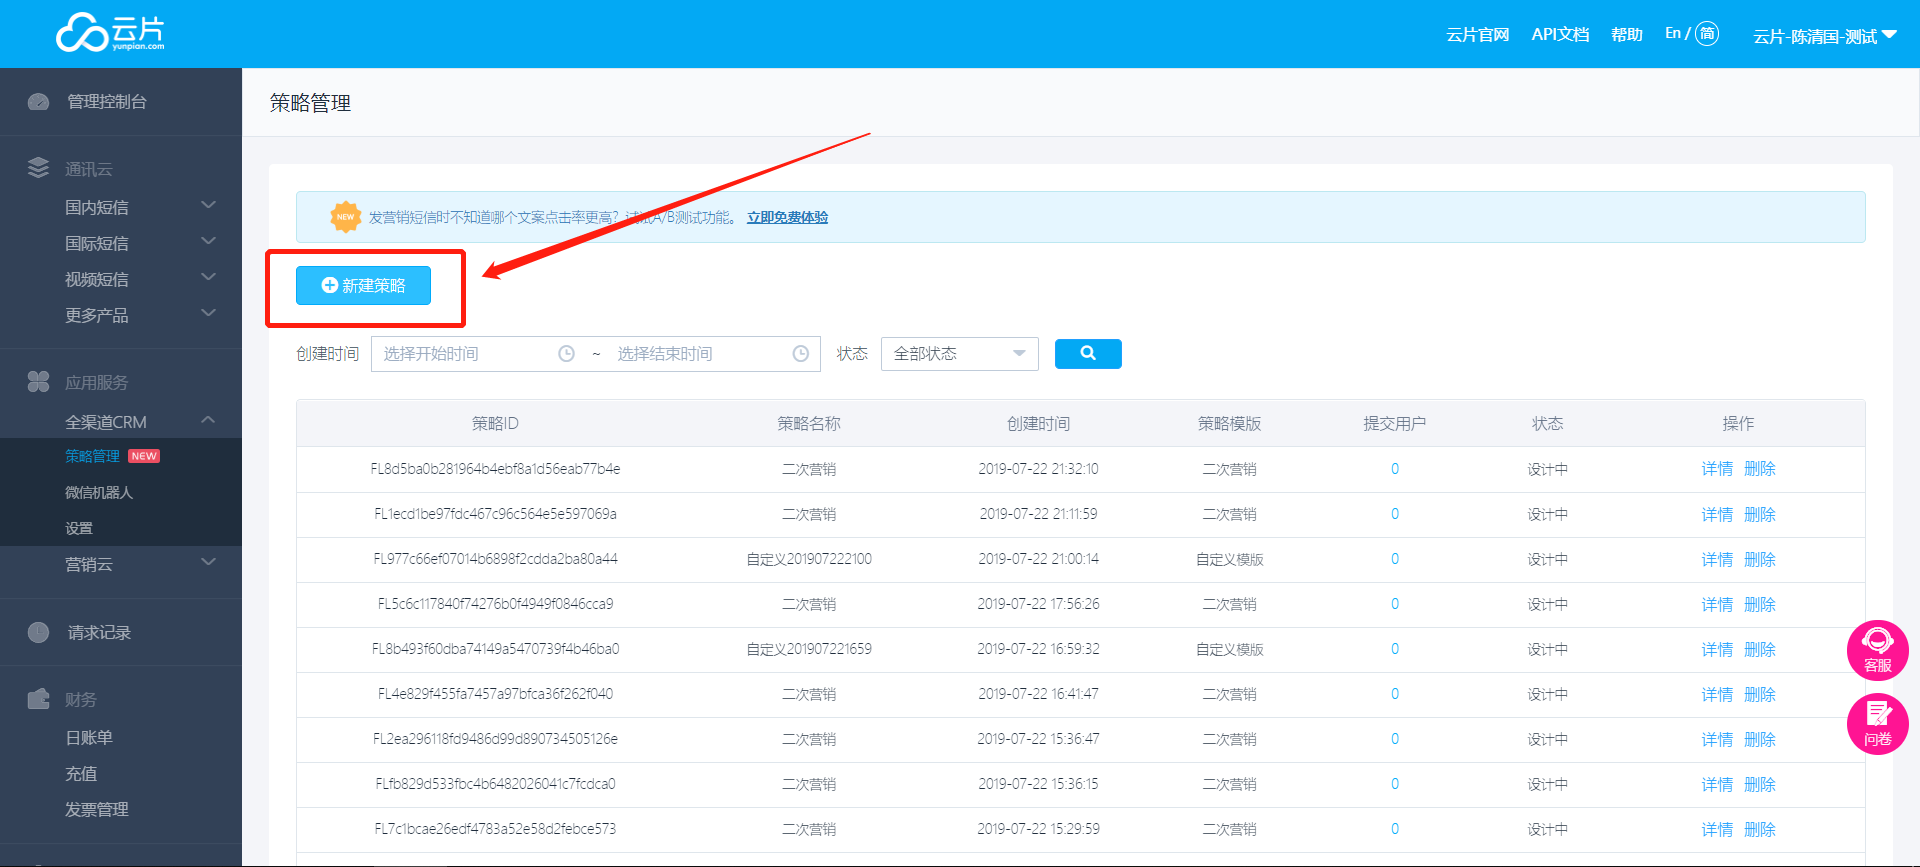Expand the 国际短信 submenu
The width and height of the screenshot is (1920, 867).
(x=208, y=242)
